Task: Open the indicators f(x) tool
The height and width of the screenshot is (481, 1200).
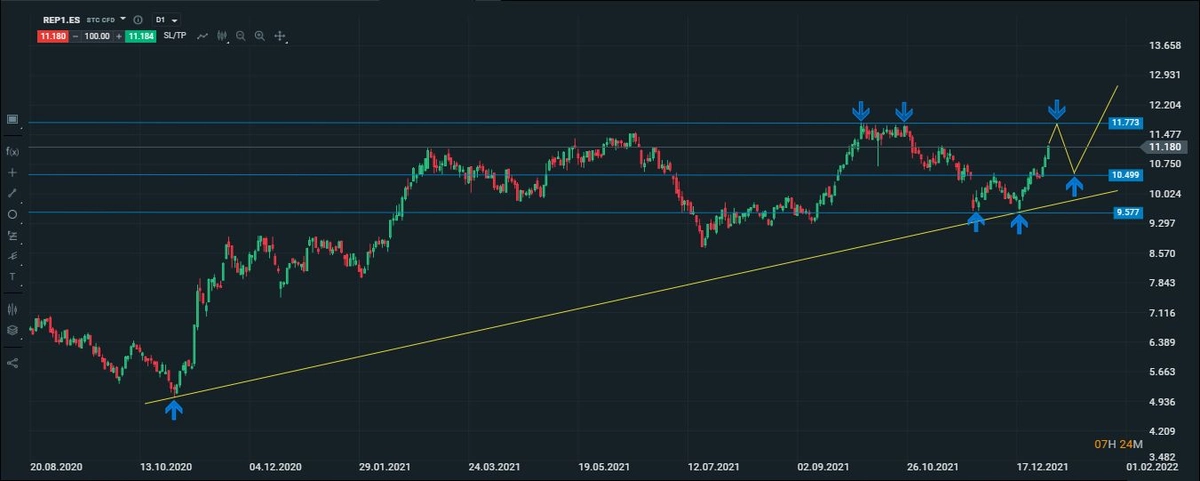Action: pos(12,151)
